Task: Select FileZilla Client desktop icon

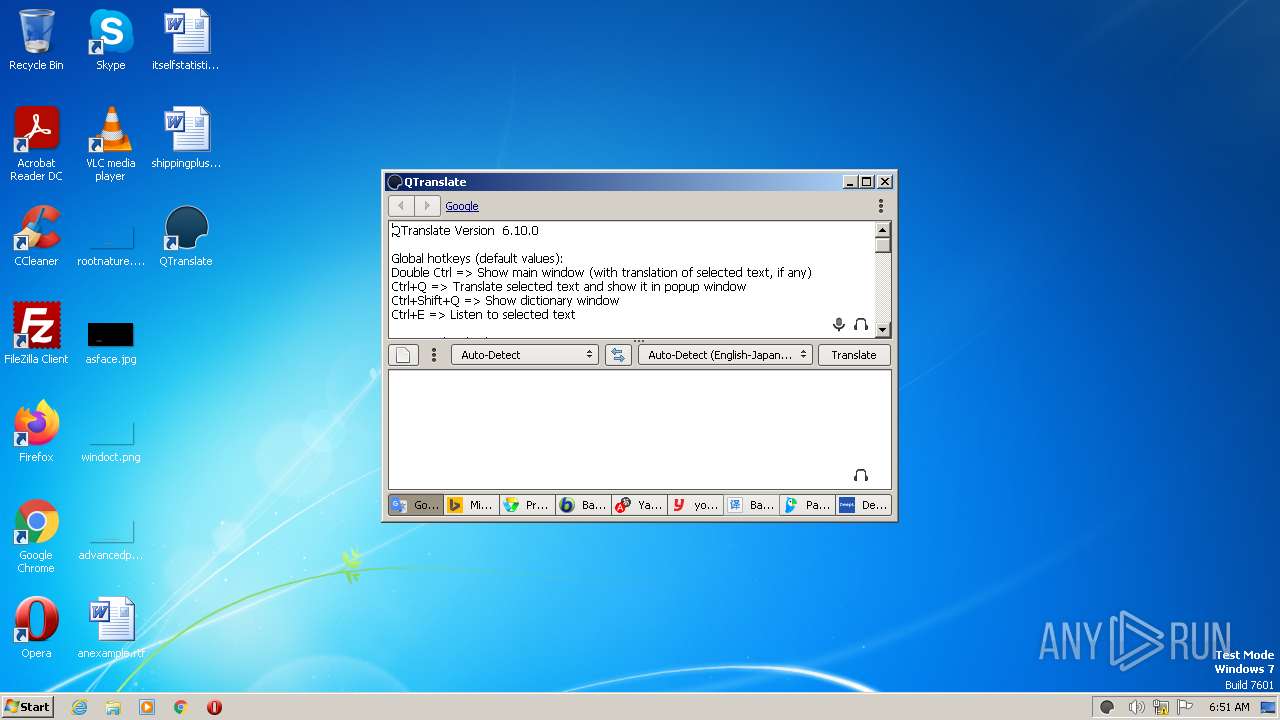Action: (36, 334)
